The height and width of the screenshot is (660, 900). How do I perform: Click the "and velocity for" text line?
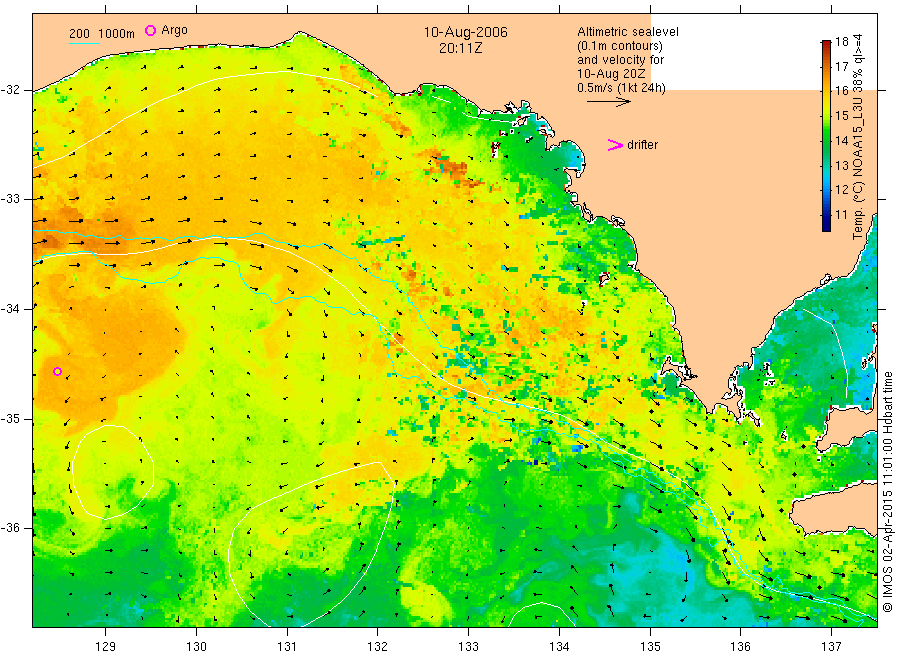tap(620, 60)
